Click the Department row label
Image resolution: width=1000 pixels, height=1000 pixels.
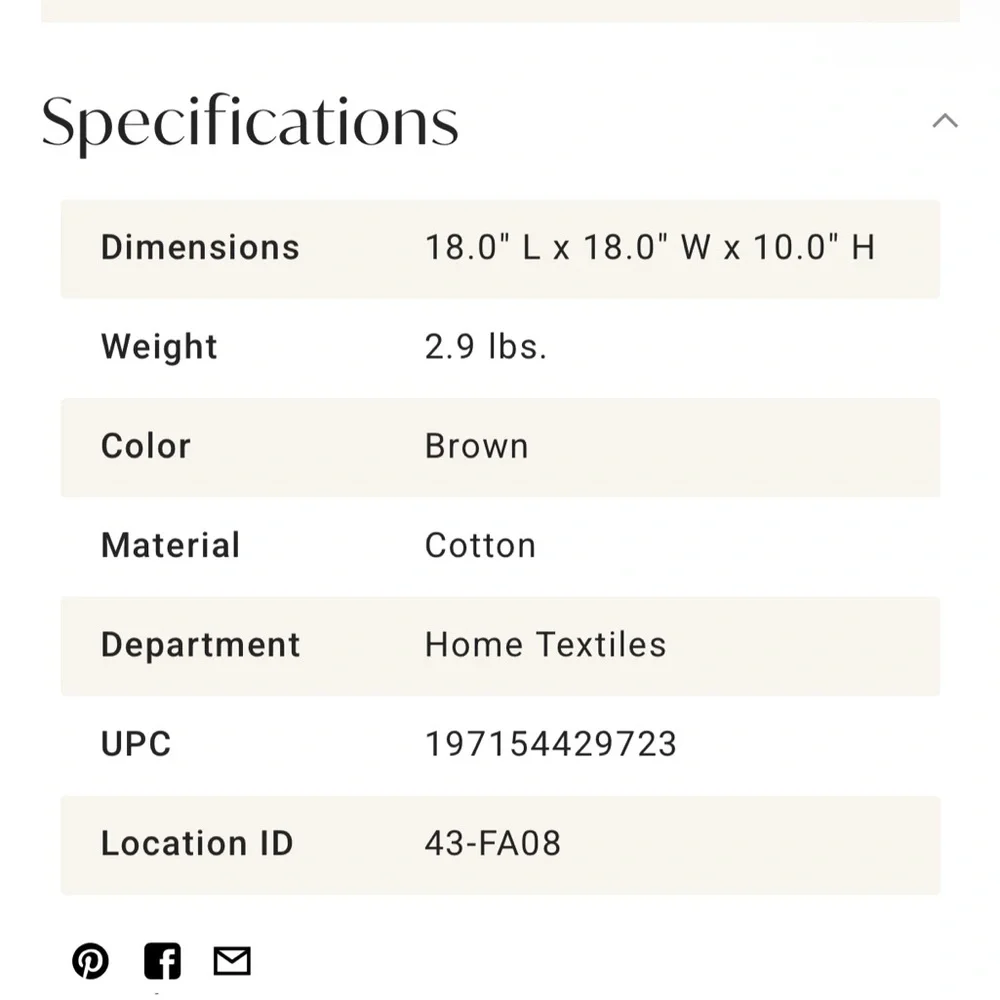(200, 644)
